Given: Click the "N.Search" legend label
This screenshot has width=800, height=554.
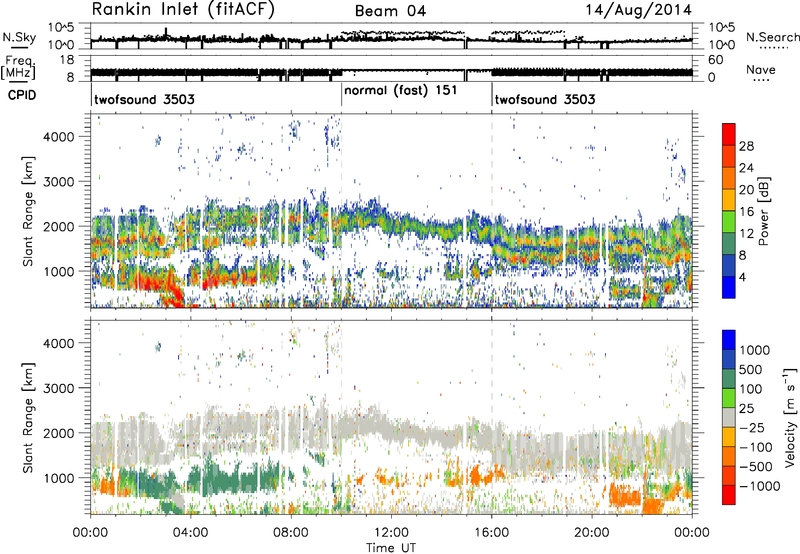Looking at the screenshot, I should pyautogui.click(x=772, y=37).
